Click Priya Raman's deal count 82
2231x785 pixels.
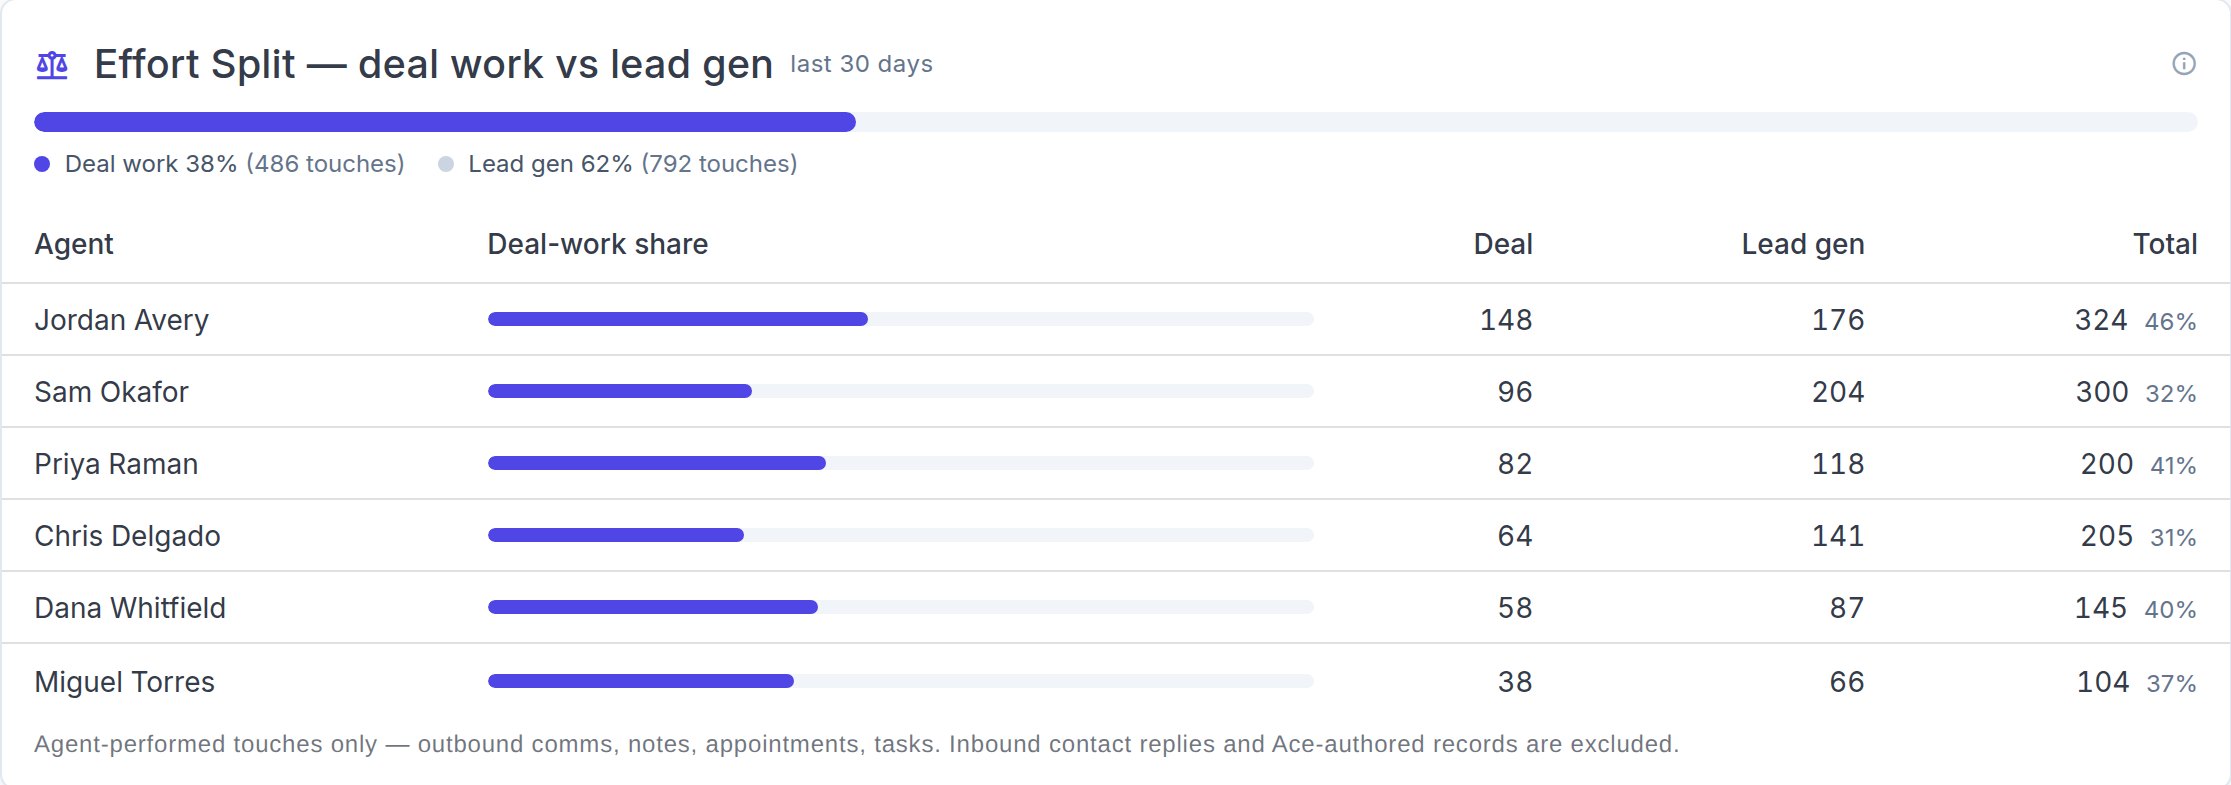coord(1515,464)
